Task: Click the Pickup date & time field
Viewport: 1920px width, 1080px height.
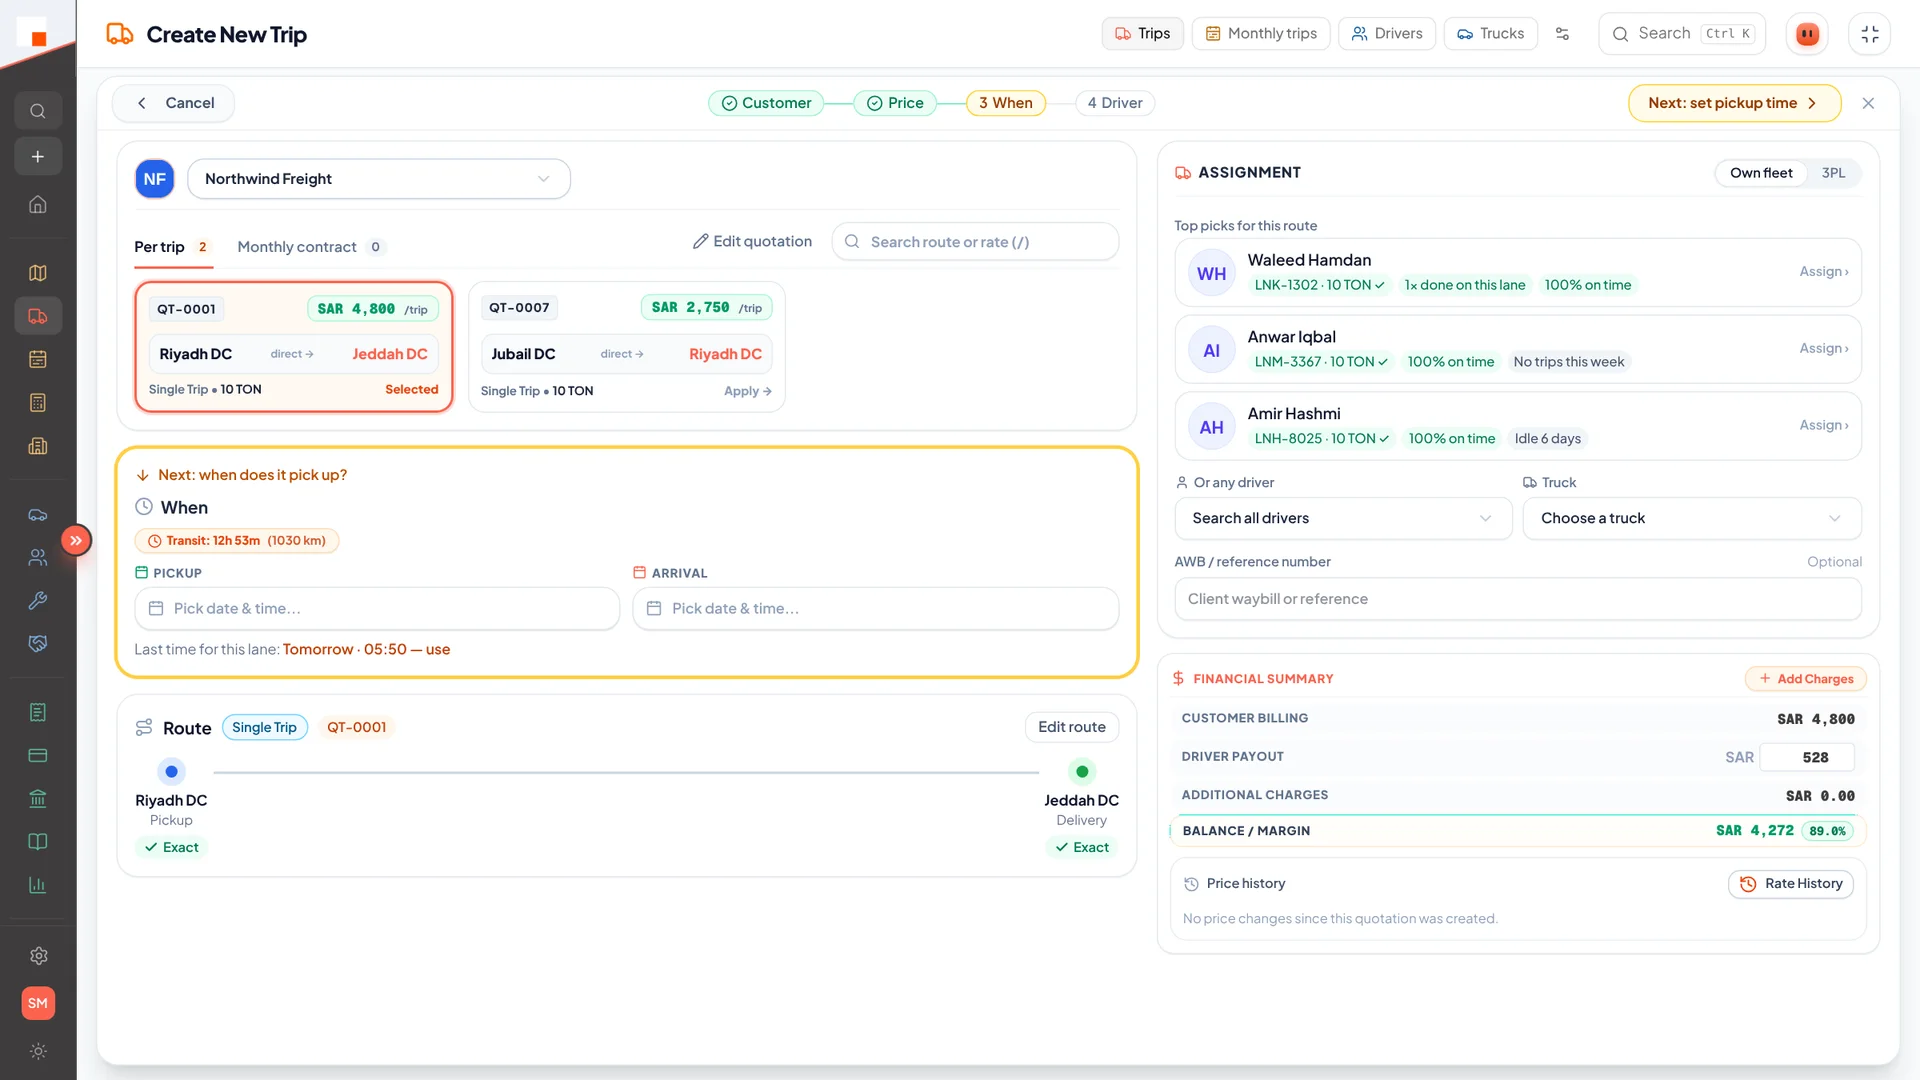Action: 377,609
